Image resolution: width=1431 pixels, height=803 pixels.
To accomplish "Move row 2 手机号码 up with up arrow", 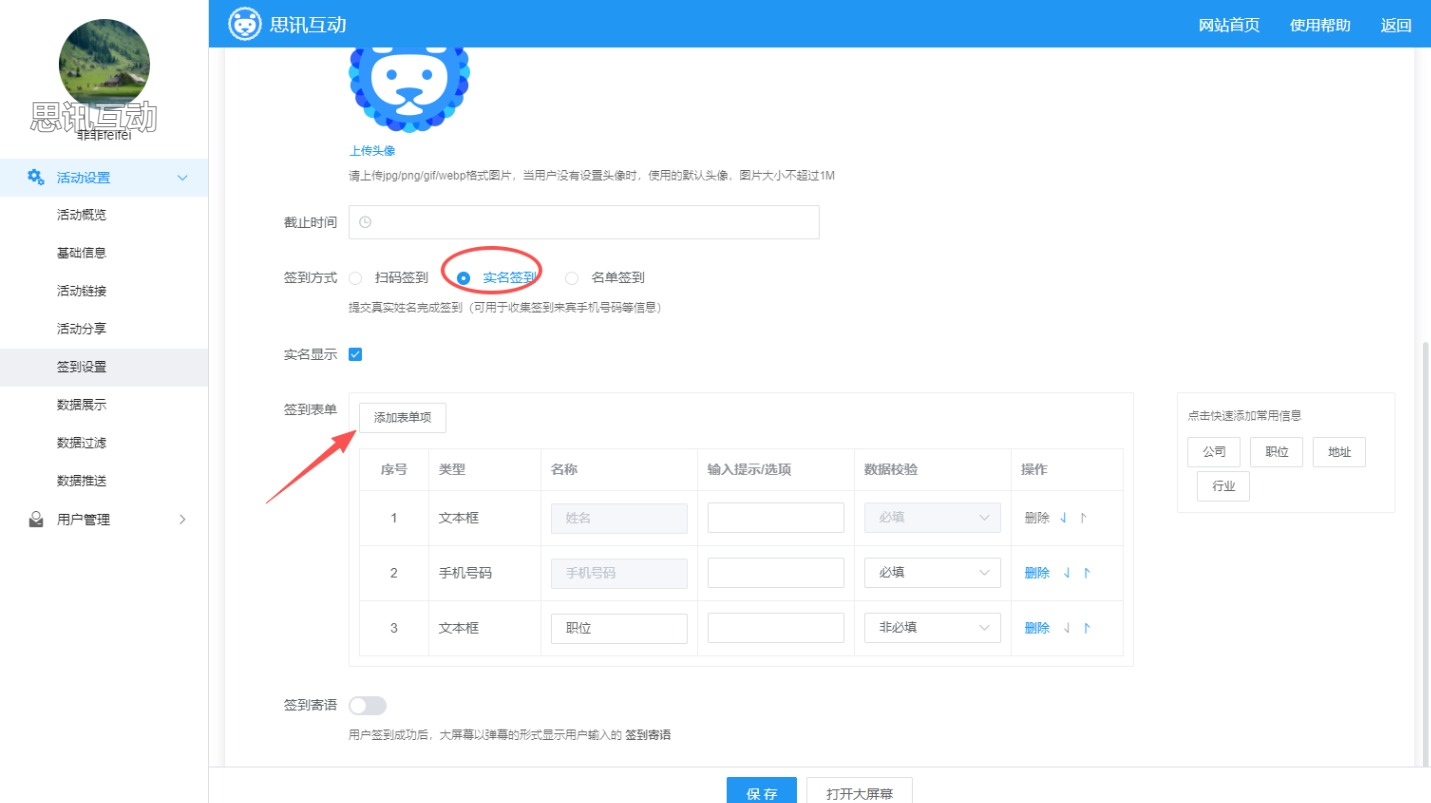I will click(1086, 573).
